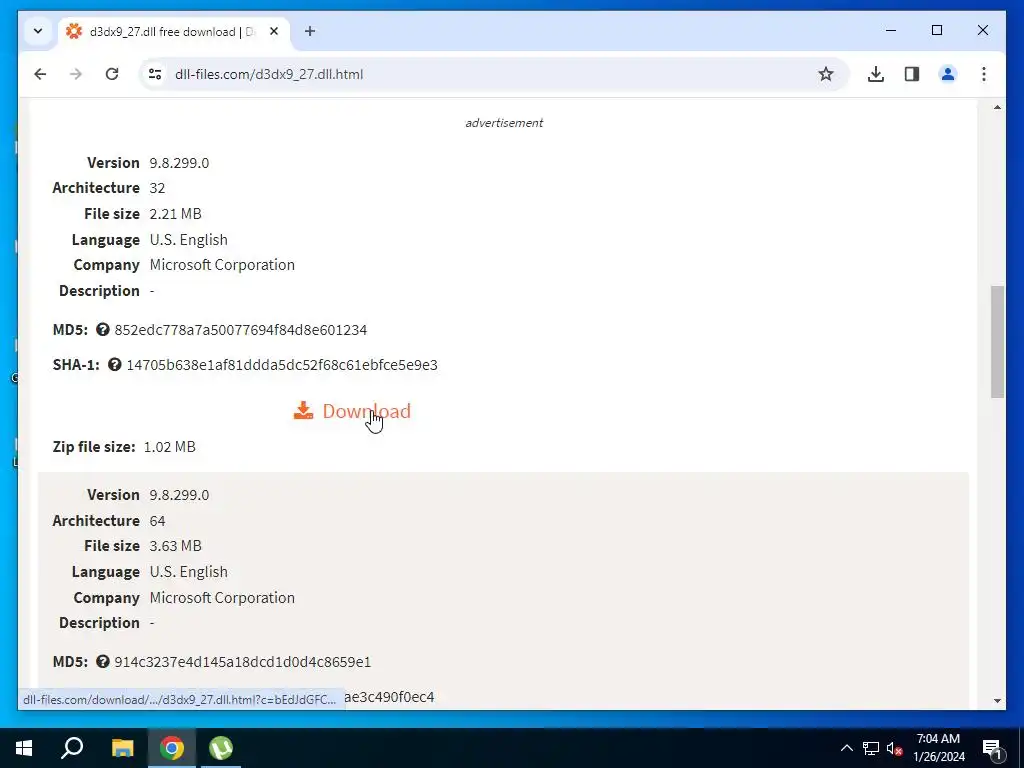Minimize the Chrome window
The image size is (1024, 768).
[x=891, y=30]
